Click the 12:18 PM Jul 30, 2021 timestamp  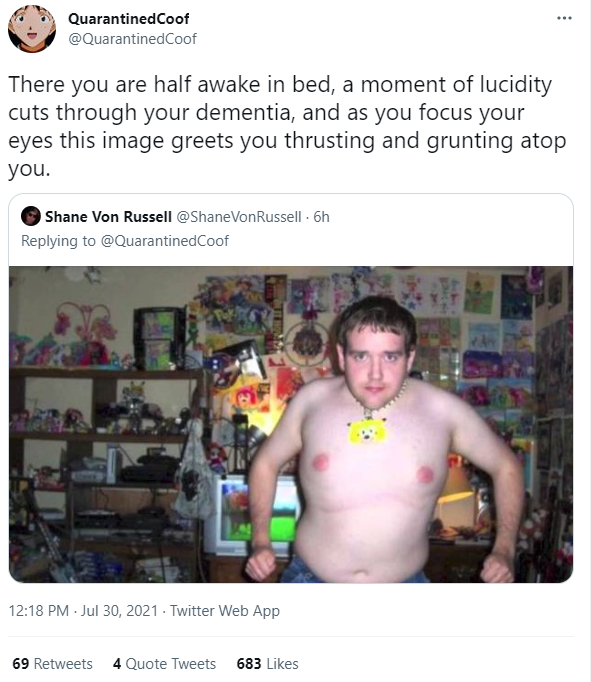[83, 611]
